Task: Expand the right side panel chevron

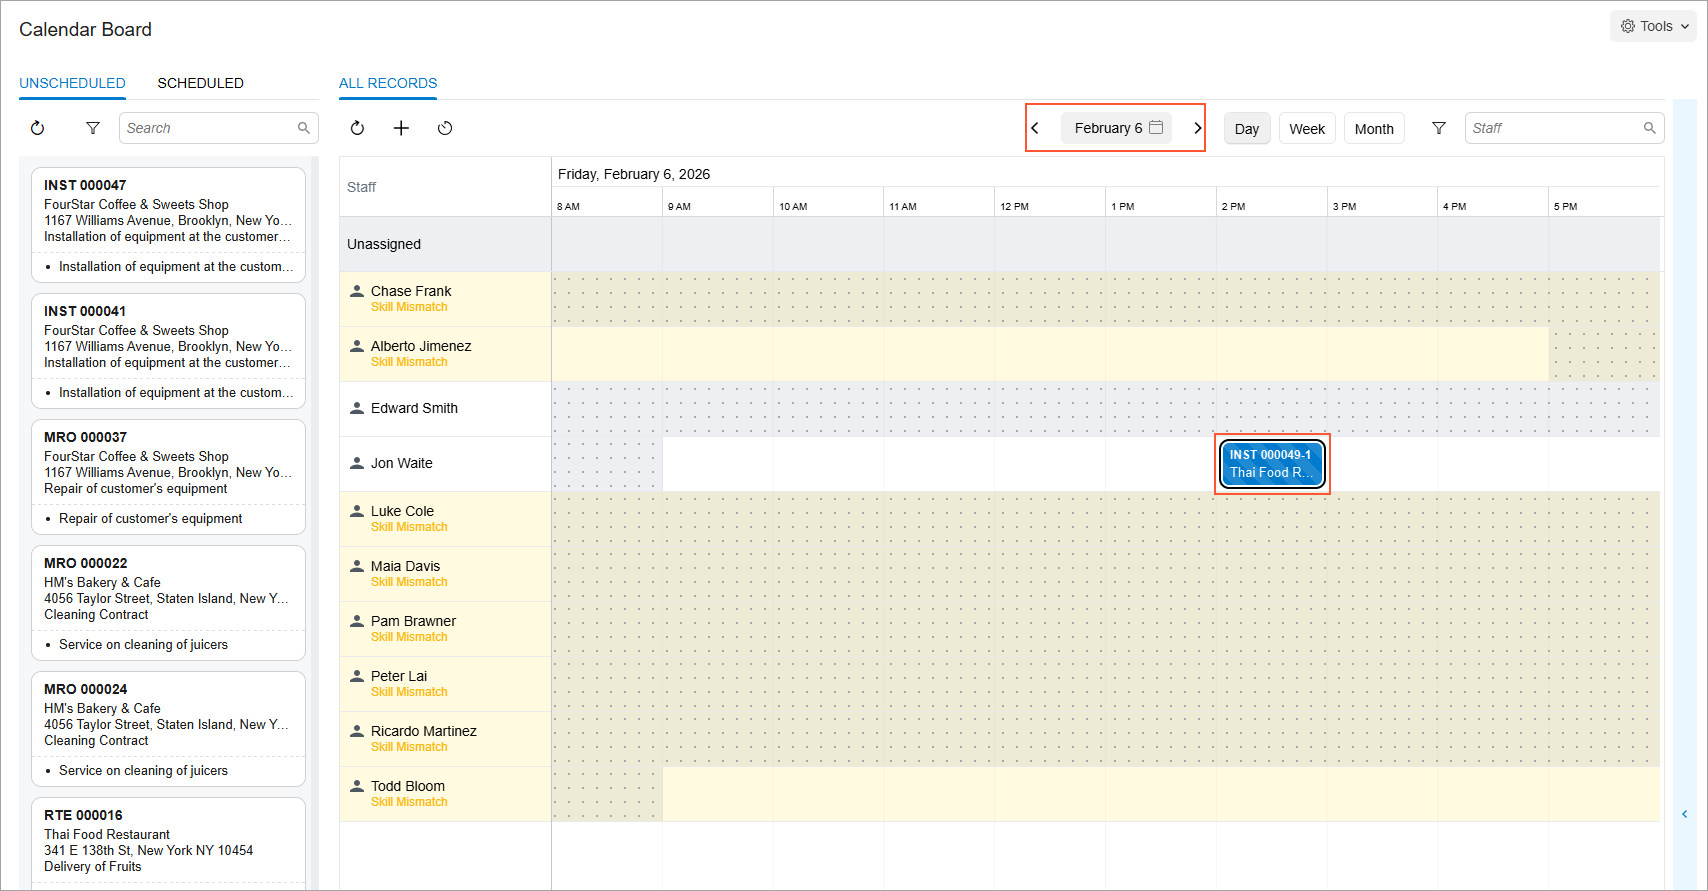Action: (x=1685, y=814)
